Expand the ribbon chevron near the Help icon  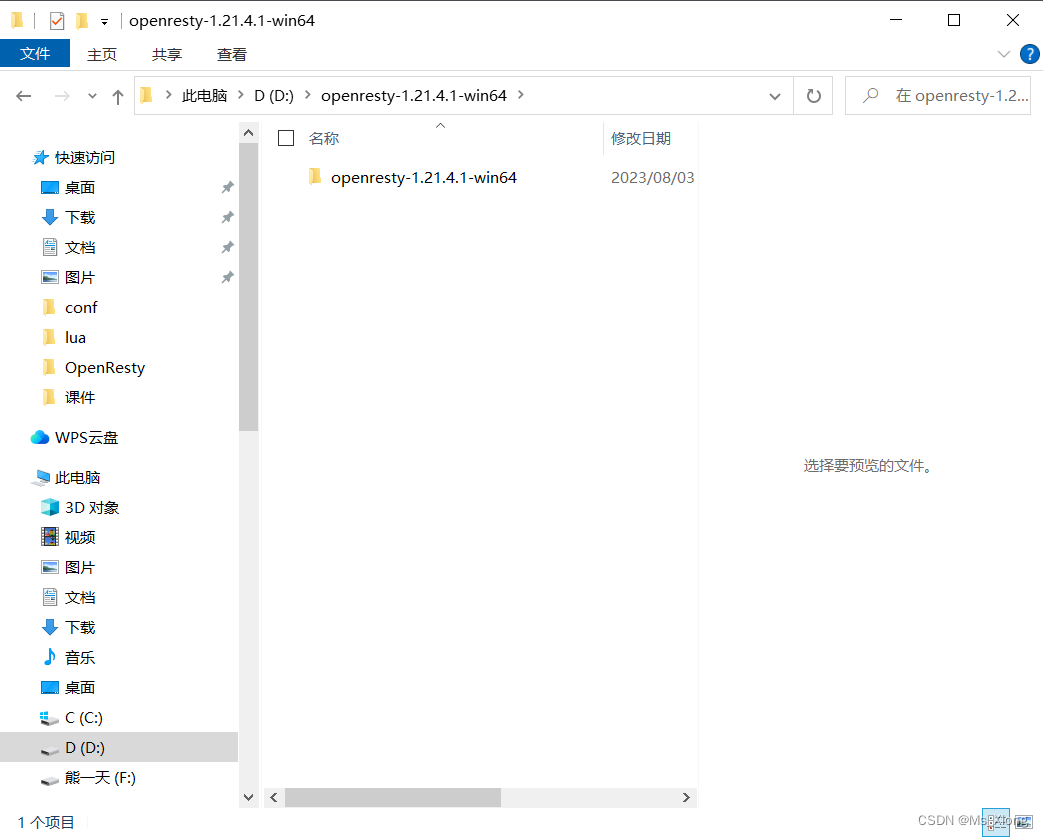point(1004,54)
